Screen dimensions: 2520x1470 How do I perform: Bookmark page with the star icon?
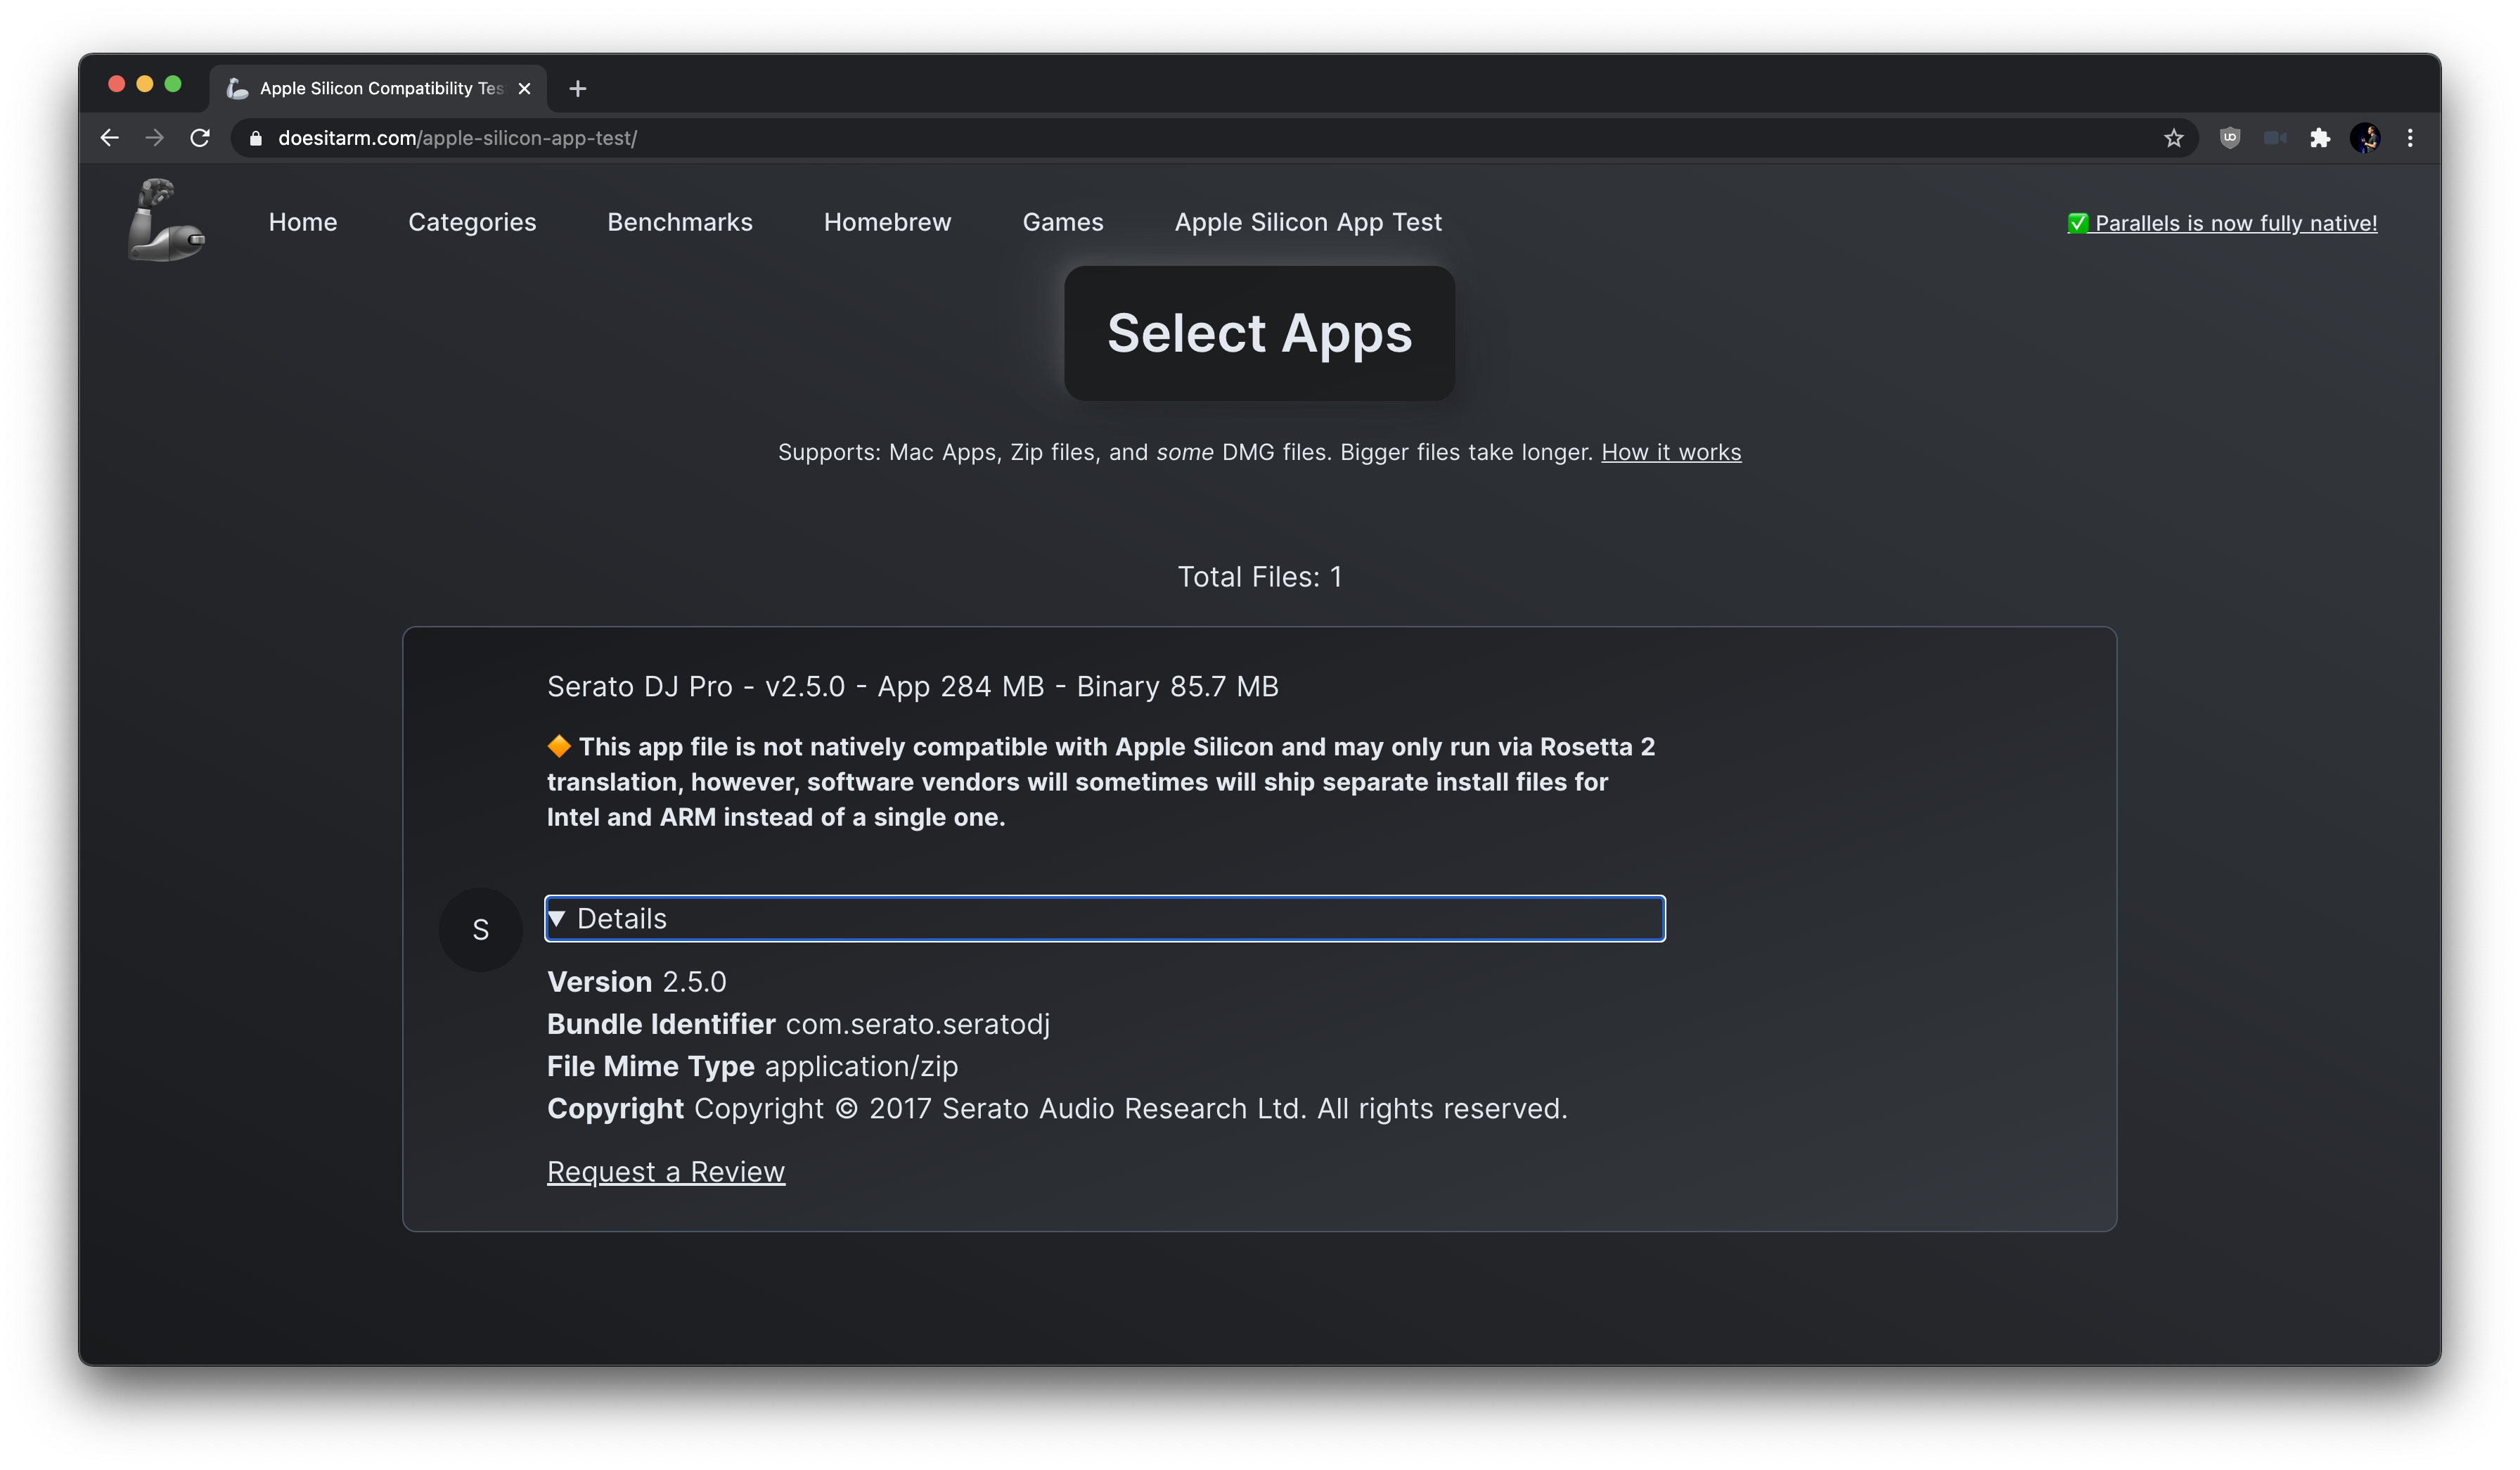tap(2174, 138)
